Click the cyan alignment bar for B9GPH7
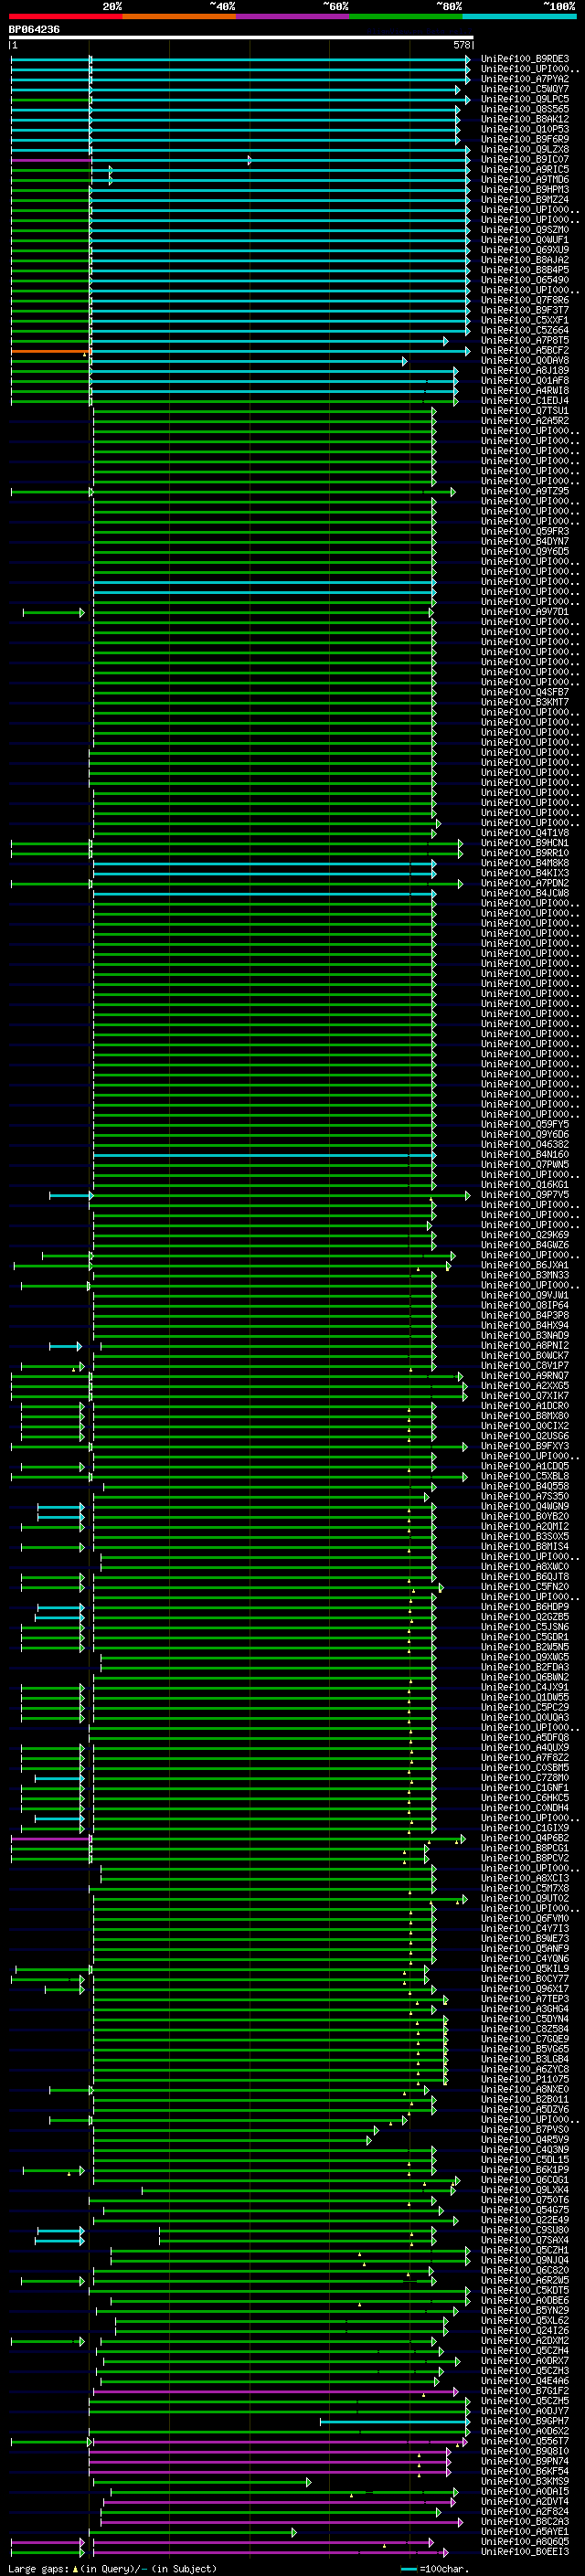Viewport: 585px width, 2576px height. [394, 2421]
